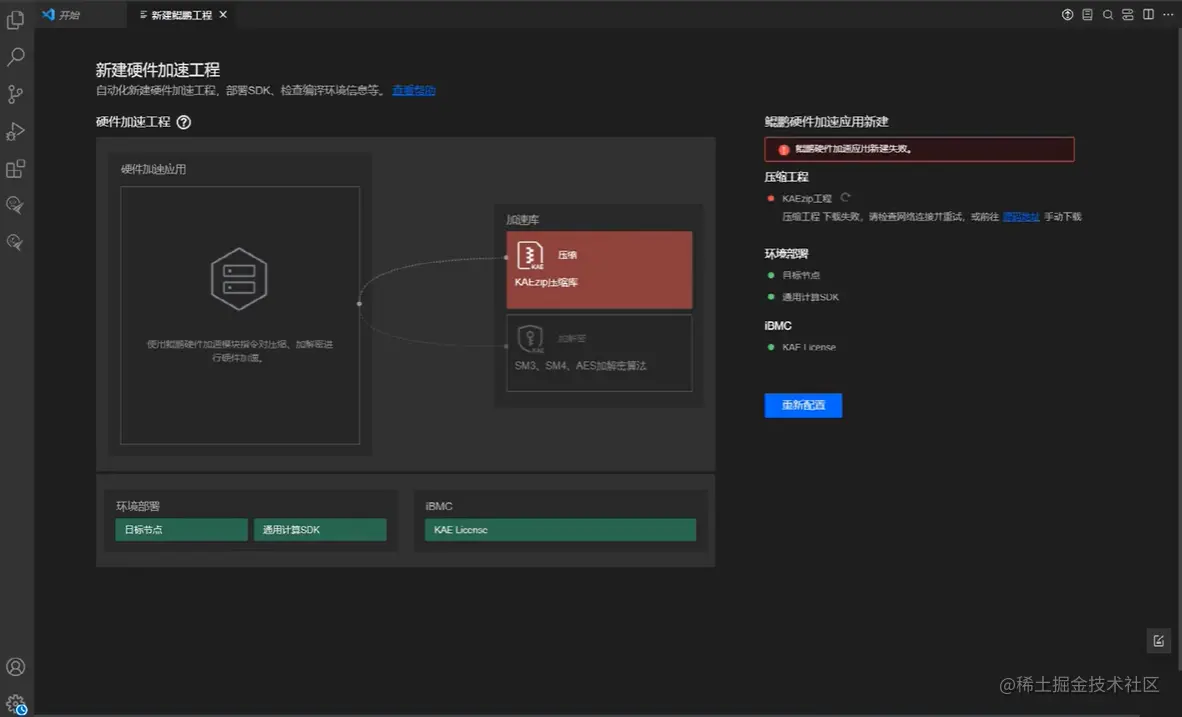Open the Run and Debug view
Image resolution: width=1182 pixels, height=717 pixels.
[15, 131]
